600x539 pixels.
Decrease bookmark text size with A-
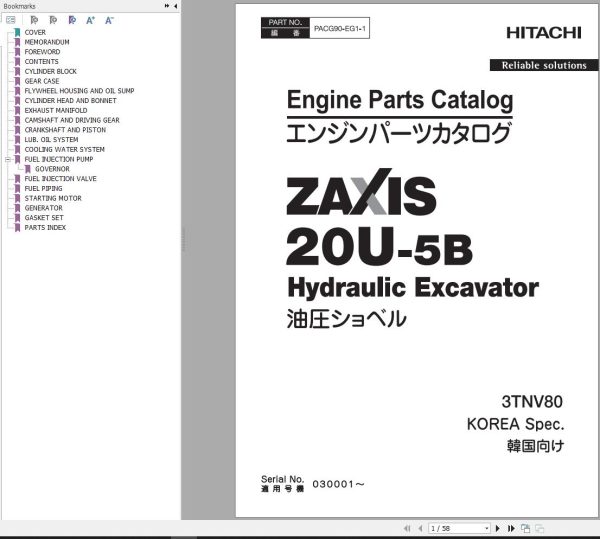pos(109,20)
